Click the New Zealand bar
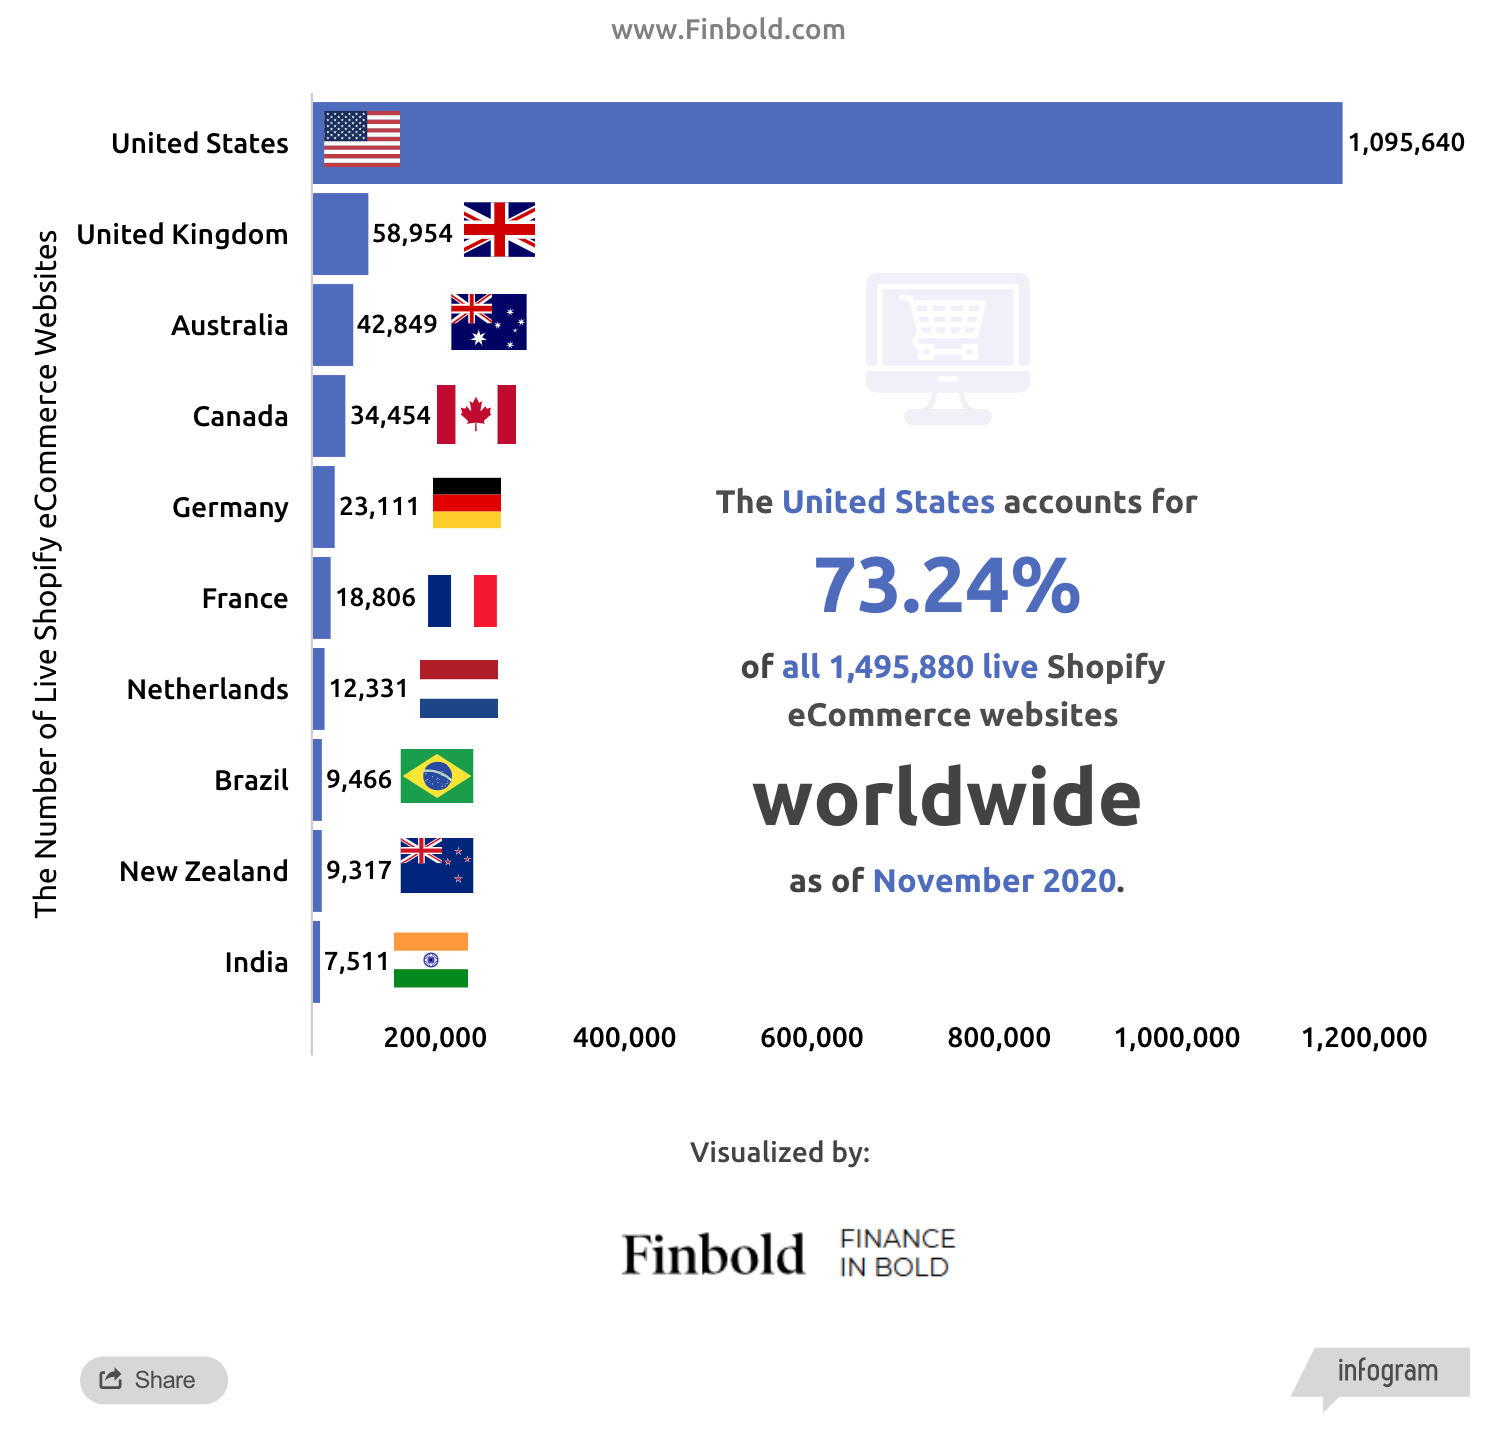Image resolution: width=1496 pixels, height=1436 pixels. [317, 871]
